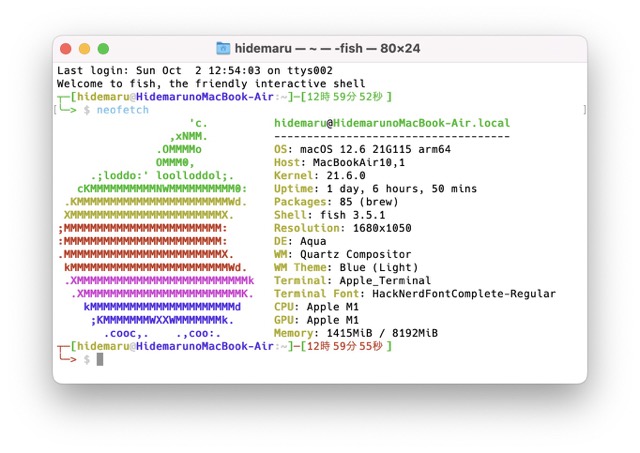Screen dimensions: 640x453
Task: Click the second prompt timestamp '12時 59分 55秒'
Action: (x=344, y=346)
